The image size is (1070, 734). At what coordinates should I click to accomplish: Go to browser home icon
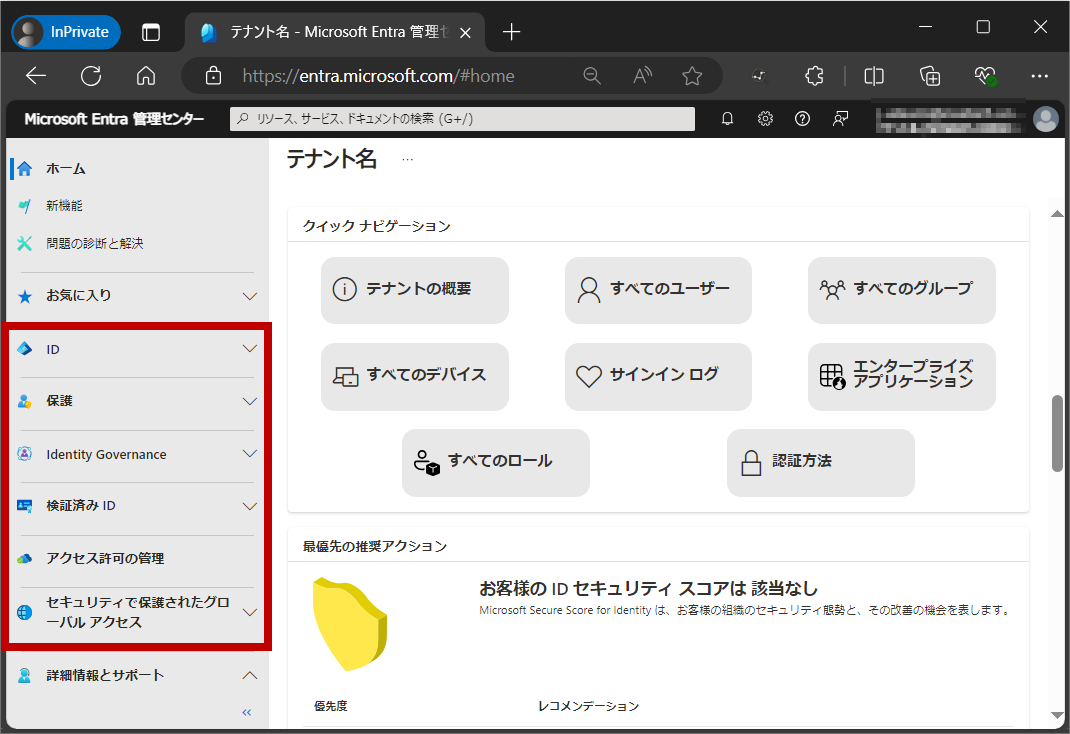click(146, 76)
